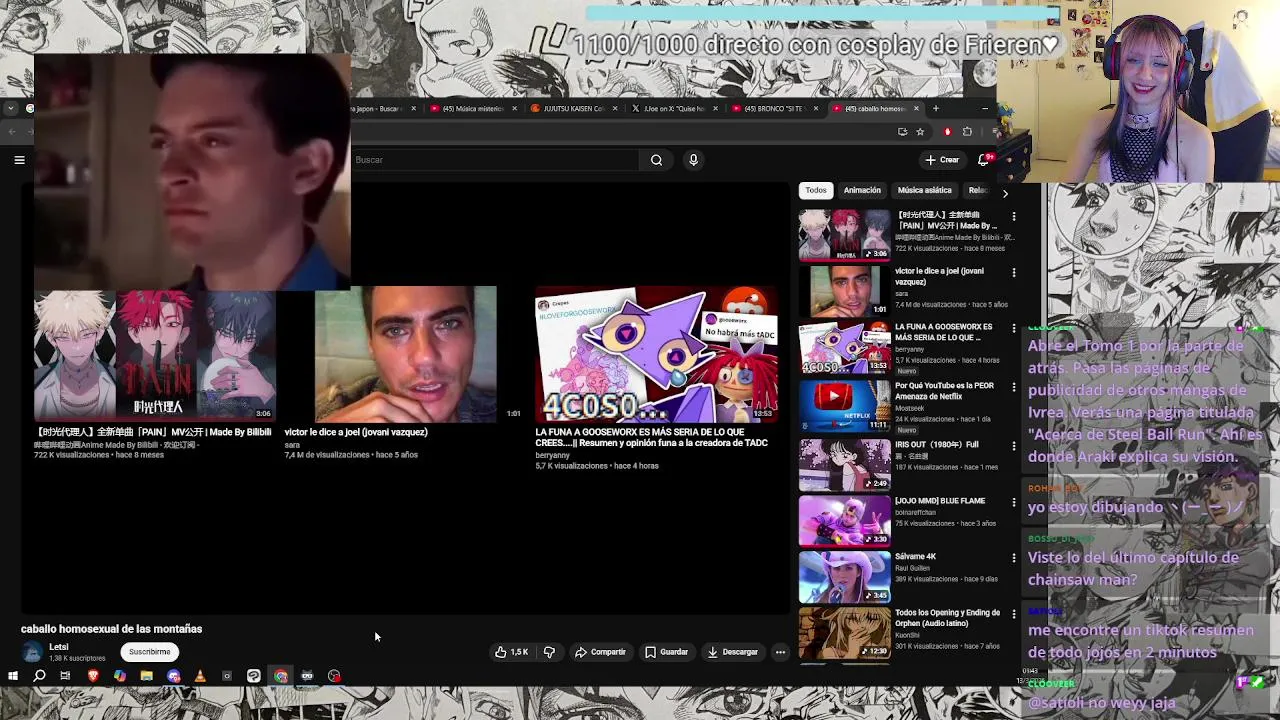Open options for JOJO MMD BLUE FLAME video
Screen dimensions: 1280x720
[1014, 501]
